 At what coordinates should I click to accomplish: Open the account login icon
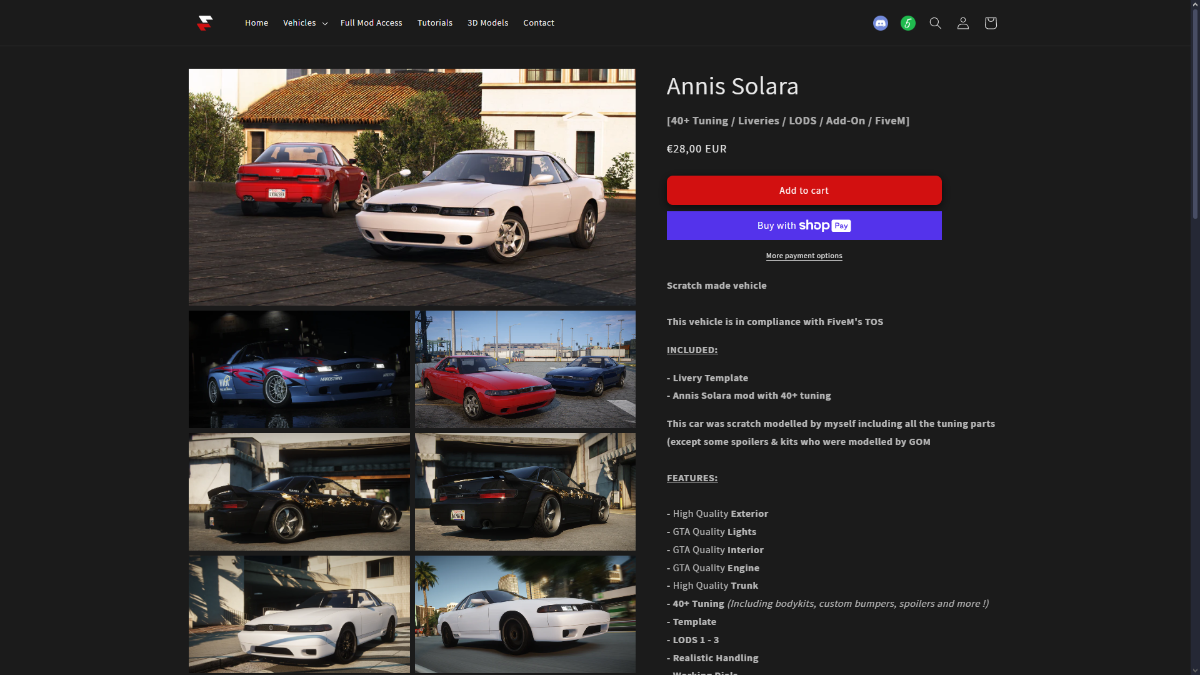tap(963, 23)
